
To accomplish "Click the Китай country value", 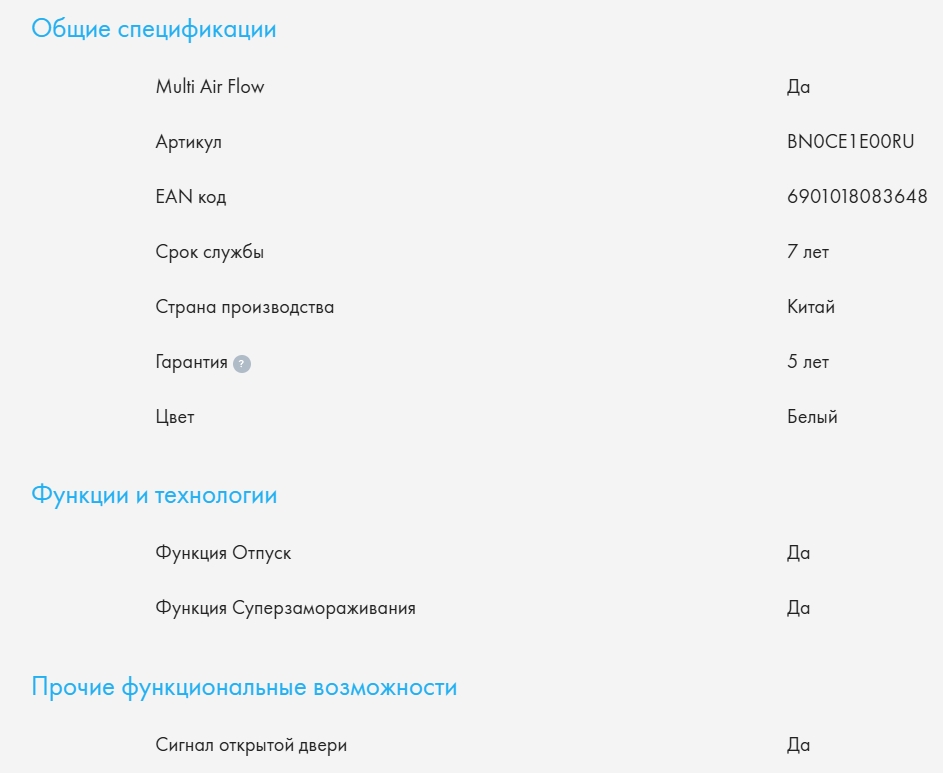I will click(811, 307).
